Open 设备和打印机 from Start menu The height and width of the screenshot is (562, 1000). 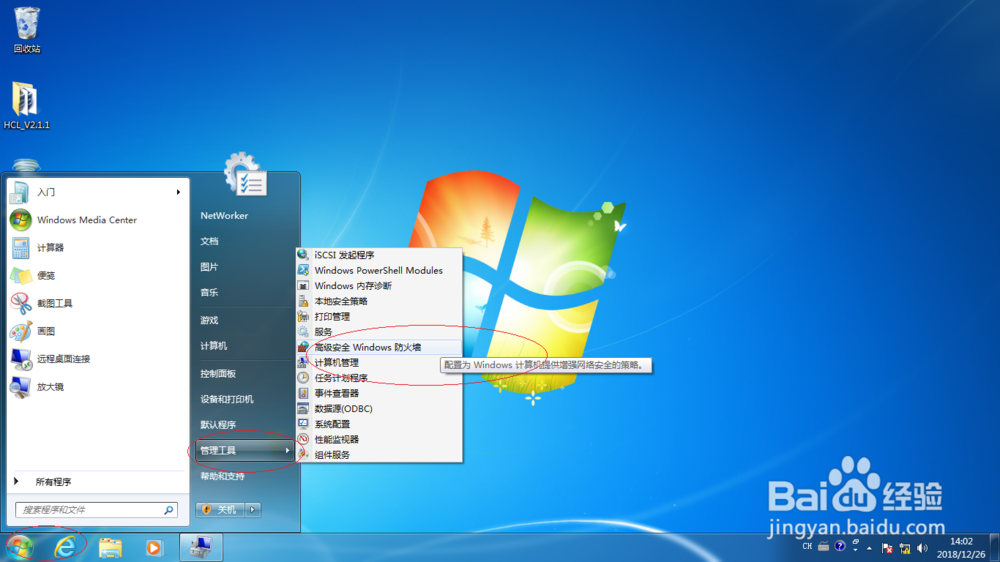point(226,399)
